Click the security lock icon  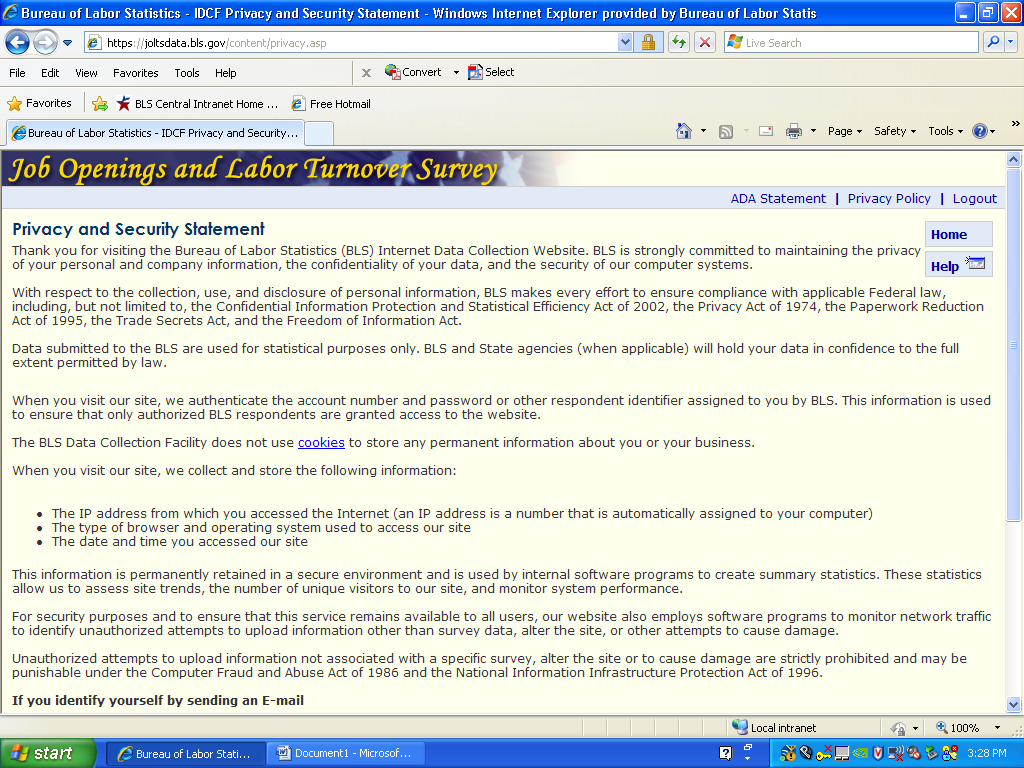(648, 43)
